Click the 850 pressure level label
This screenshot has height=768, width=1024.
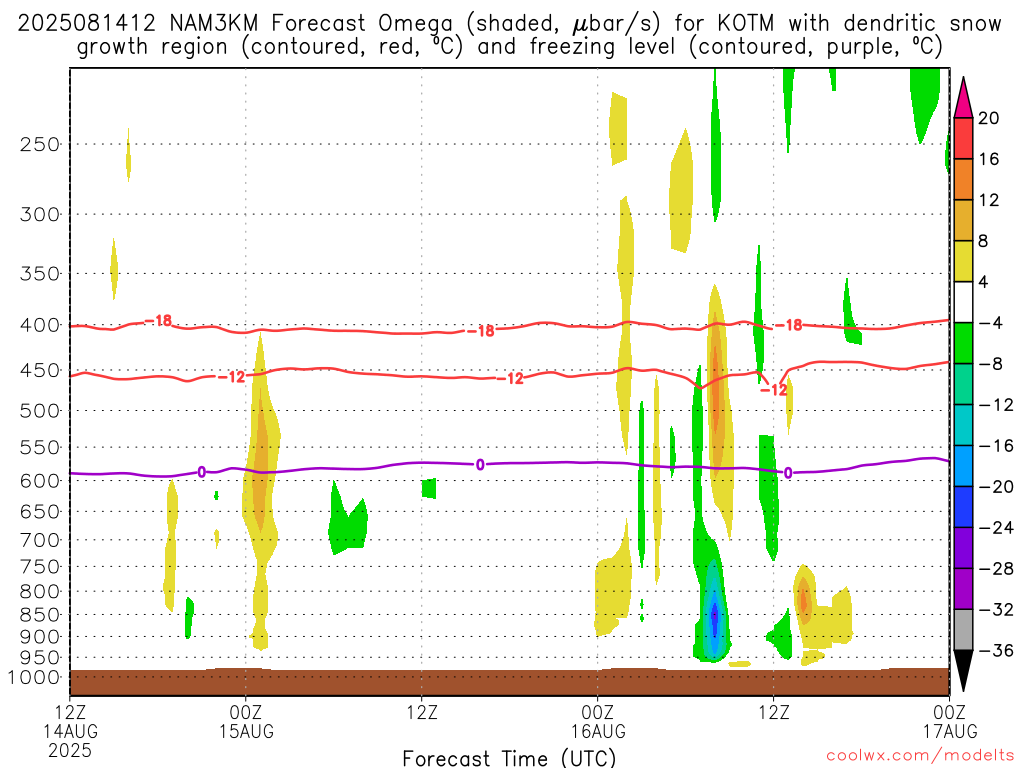pyautogui.click(x=40, y=615)
